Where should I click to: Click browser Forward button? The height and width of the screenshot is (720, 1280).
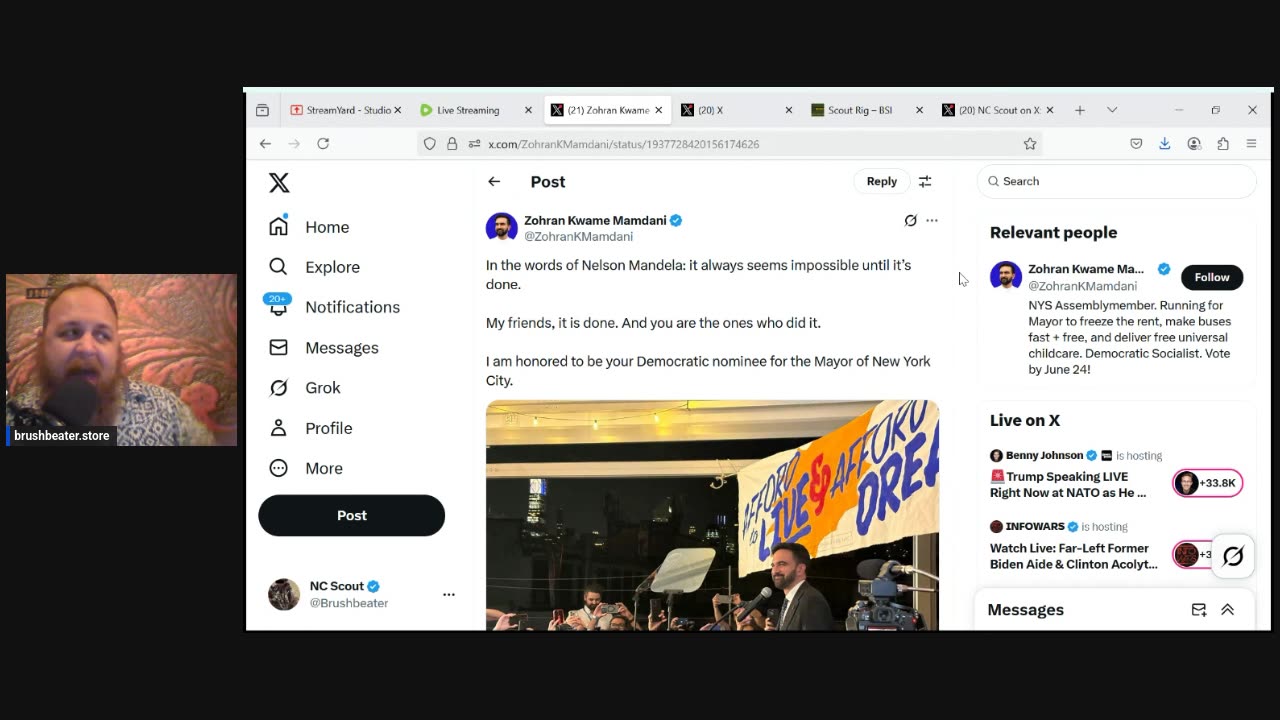click(294, 144)
